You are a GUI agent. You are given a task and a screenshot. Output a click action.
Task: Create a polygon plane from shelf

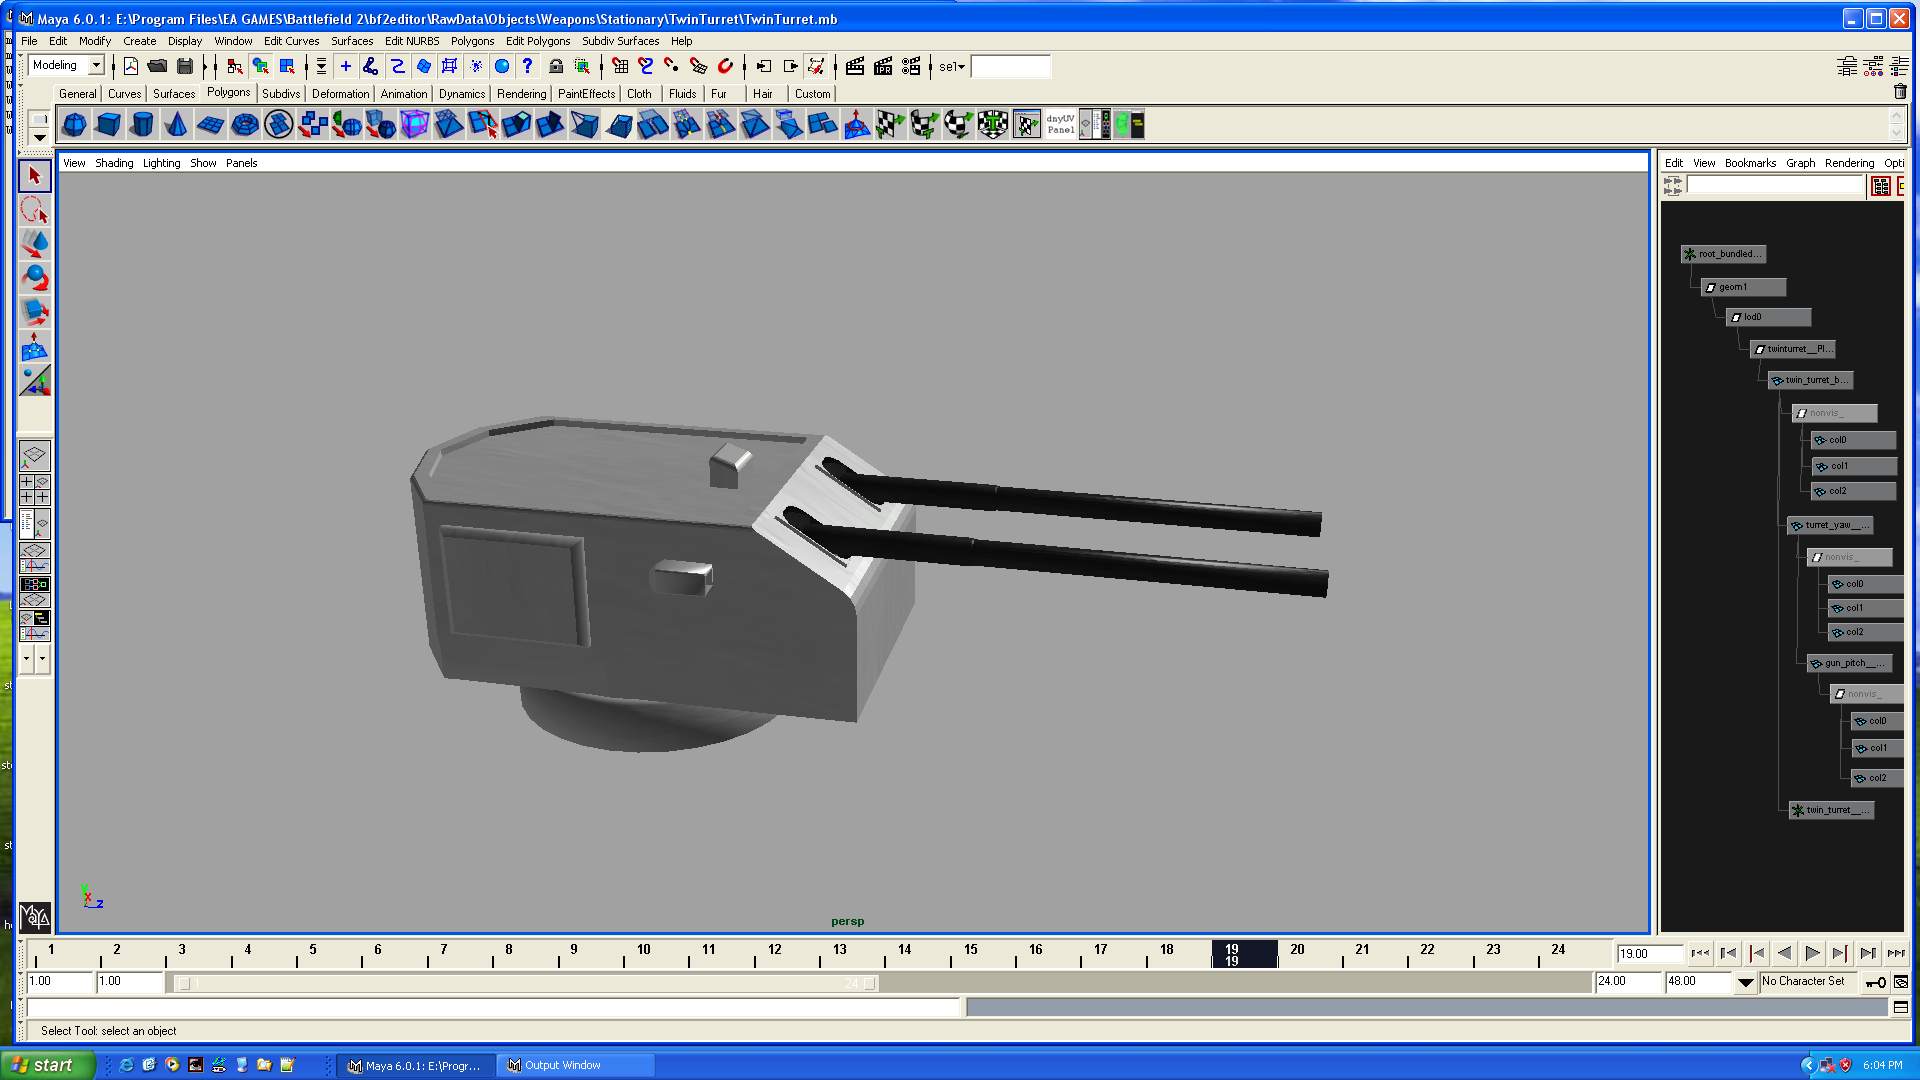tap(211, 124)
